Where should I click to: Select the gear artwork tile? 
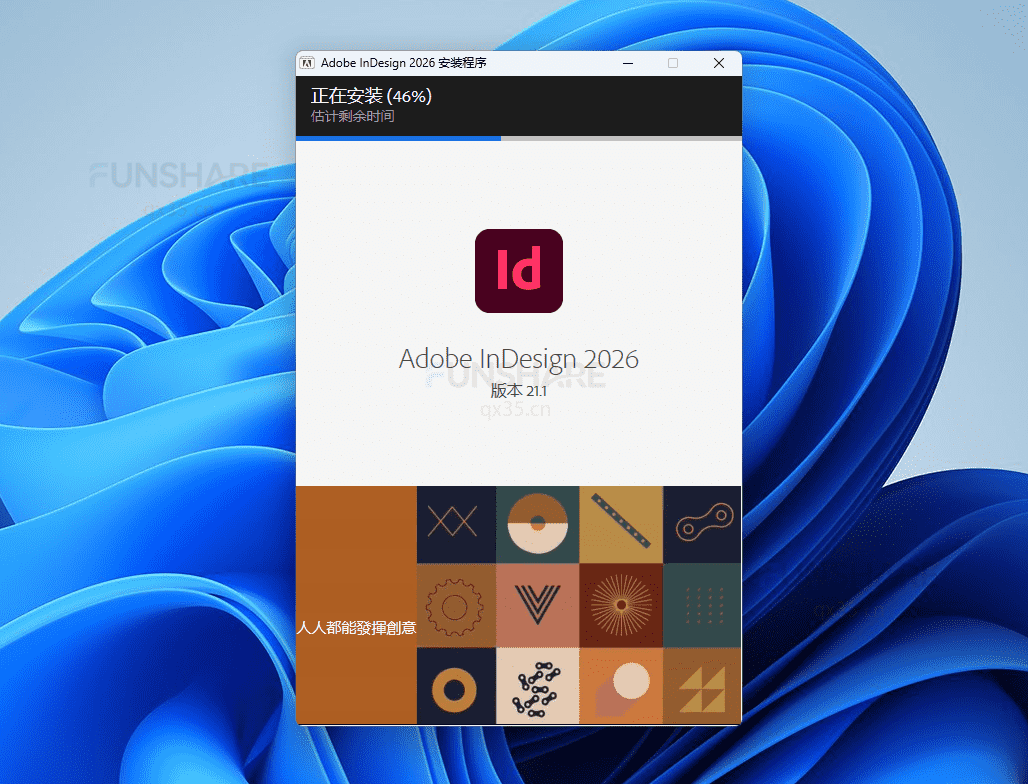coord(456,604)
